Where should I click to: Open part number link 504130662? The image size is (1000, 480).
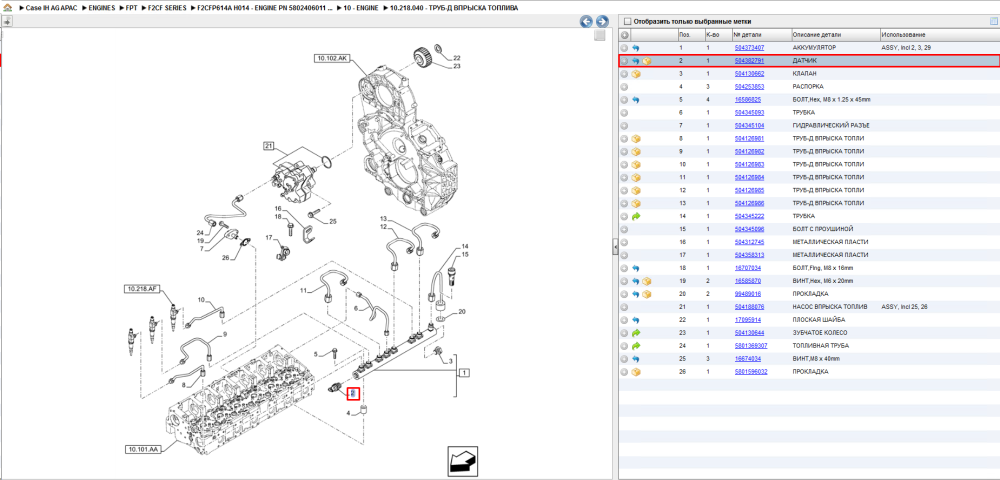[x=749, y=74]
